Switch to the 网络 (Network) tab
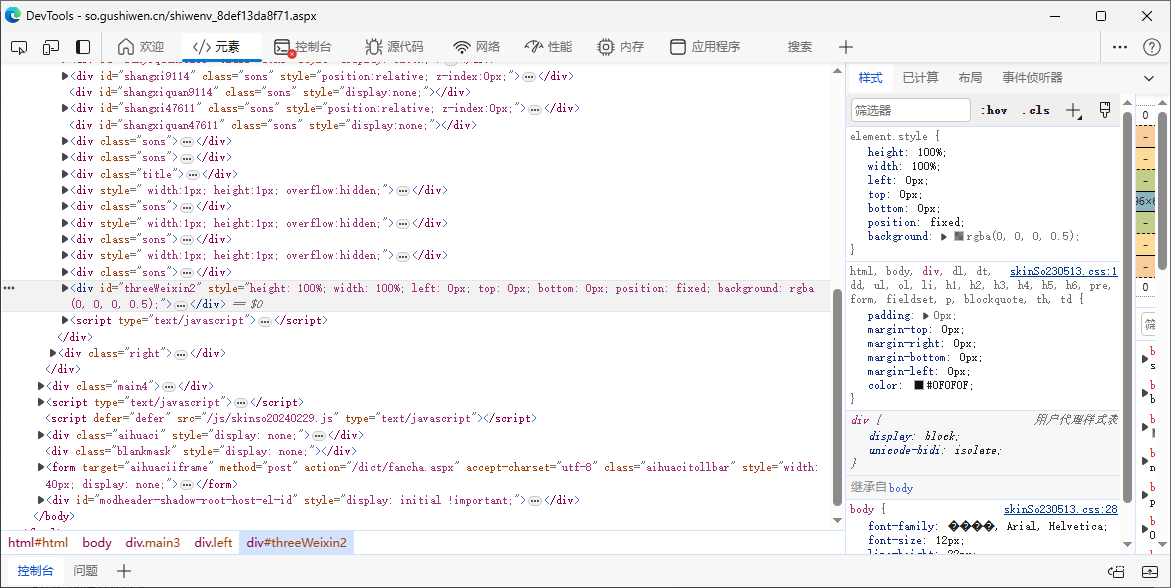The width and height of the screenshot is (1171, 588). (x=476, y=47)
